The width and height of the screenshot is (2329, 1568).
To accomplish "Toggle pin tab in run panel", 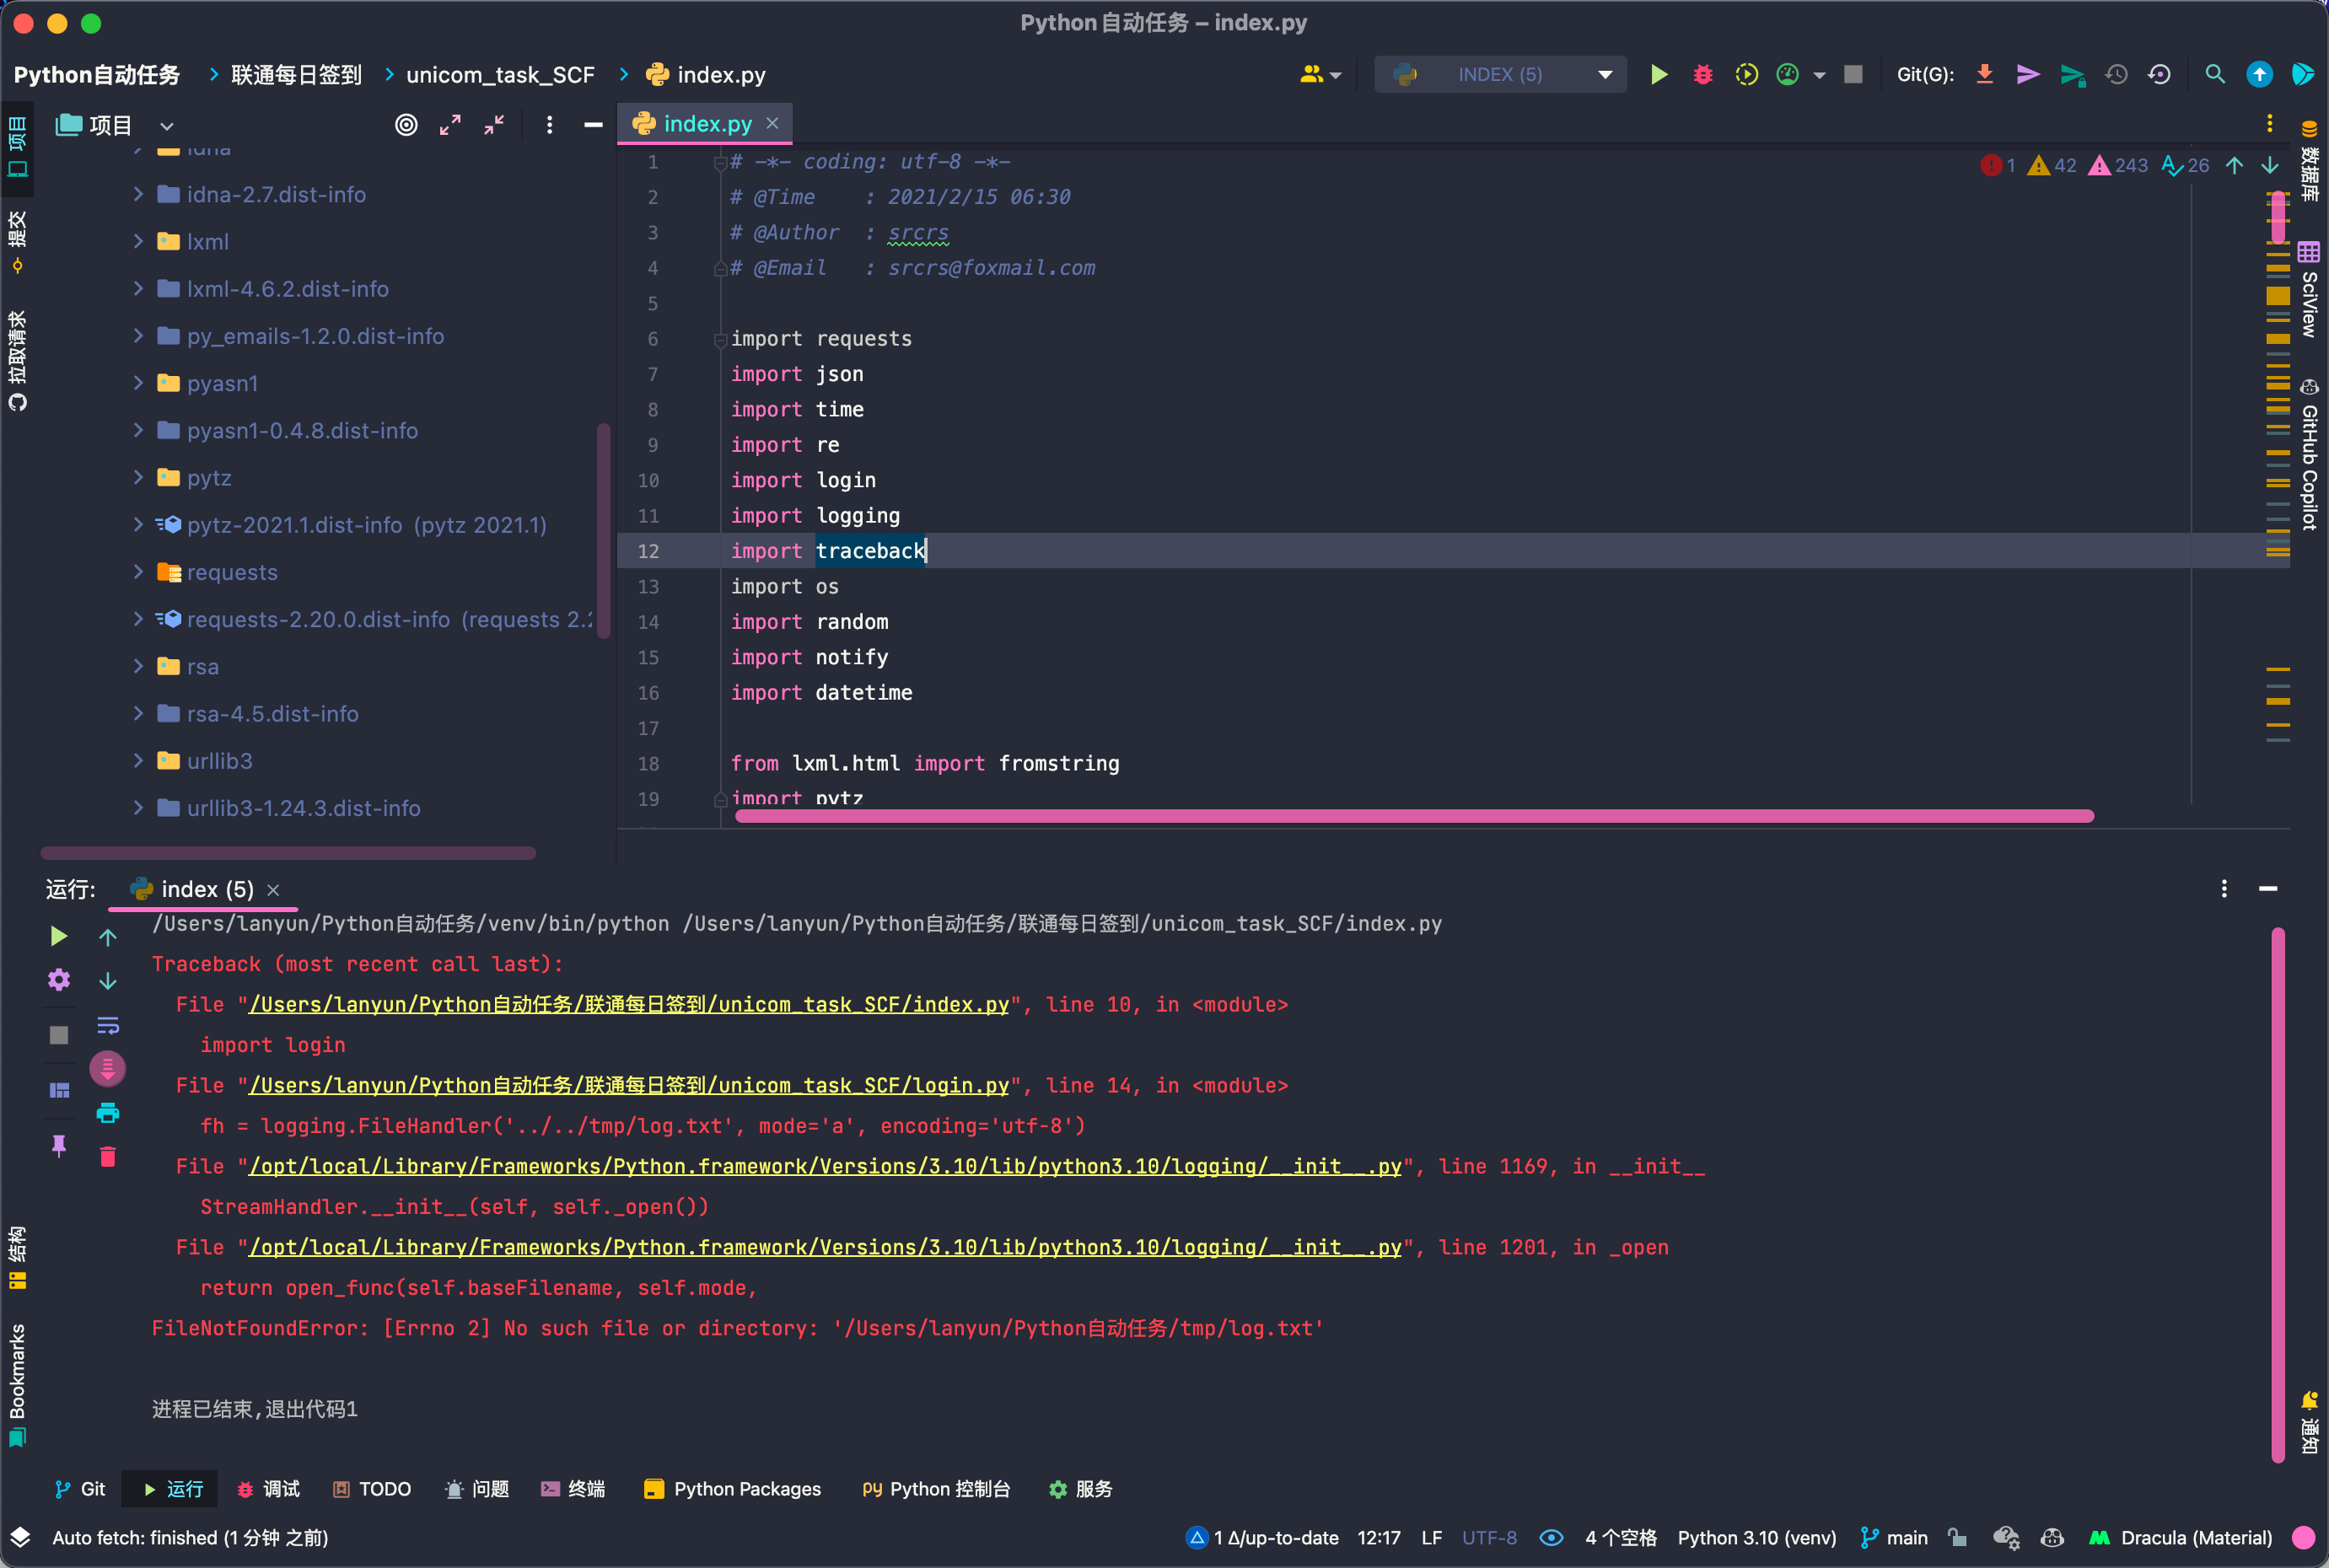I will [x=59, y=1145].
